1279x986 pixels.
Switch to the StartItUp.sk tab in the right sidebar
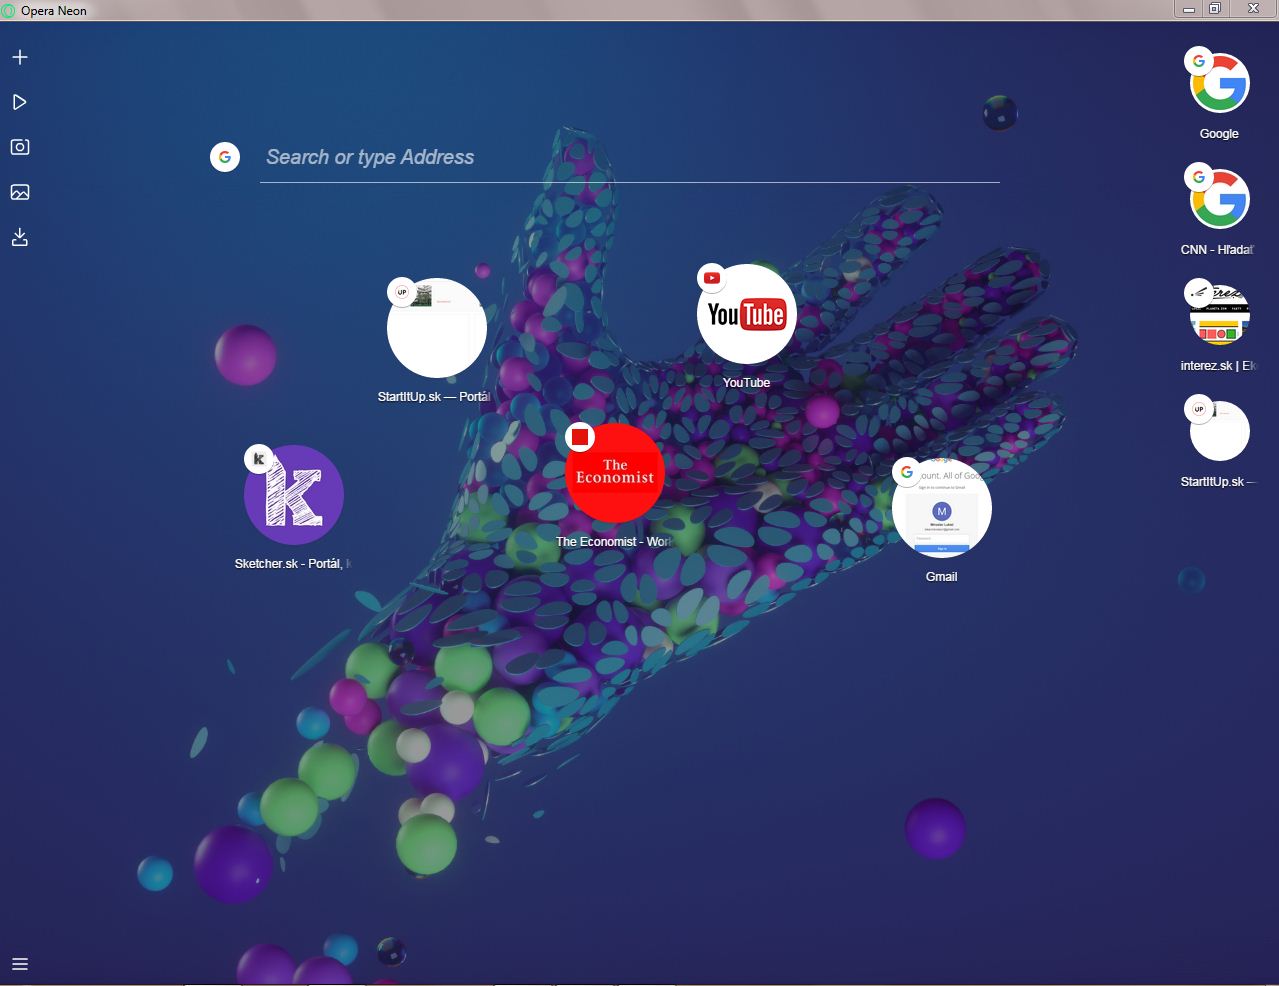1220,431
